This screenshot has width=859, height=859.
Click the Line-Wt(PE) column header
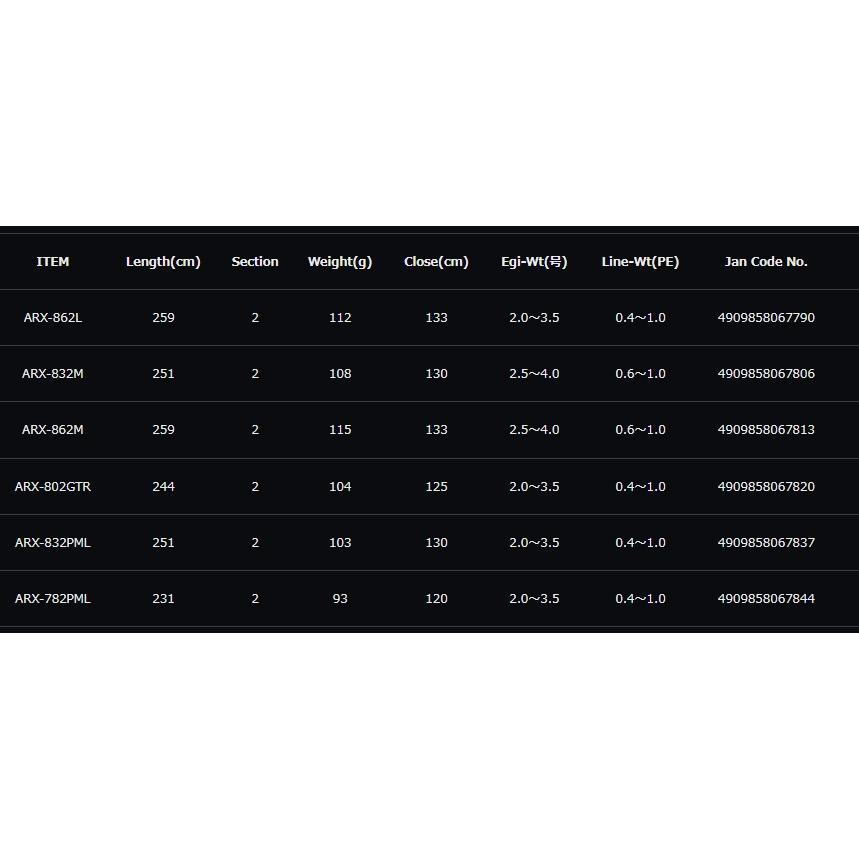[x=640, y=262]
